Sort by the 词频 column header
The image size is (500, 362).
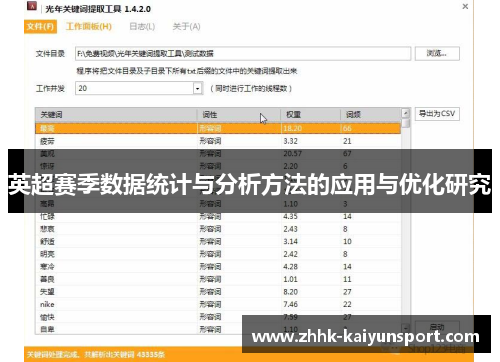[370, 115]
